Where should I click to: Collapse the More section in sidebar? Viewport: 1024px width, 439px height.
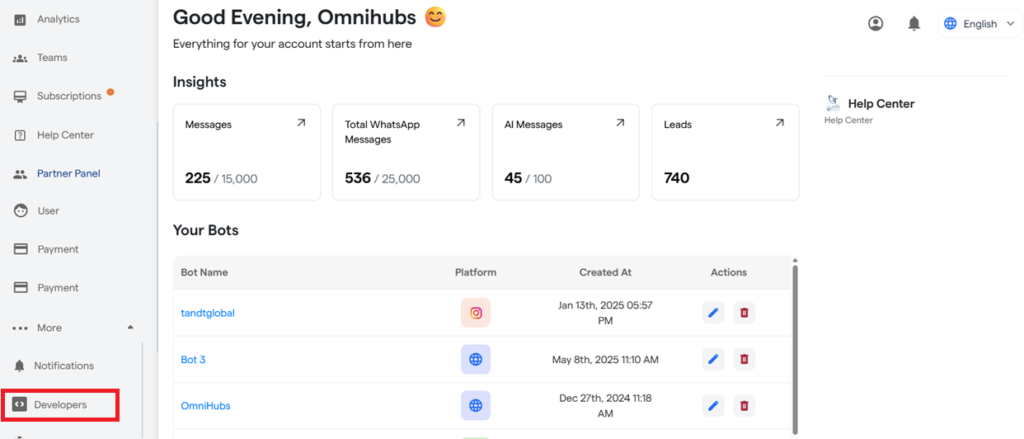tap(129, 328)
